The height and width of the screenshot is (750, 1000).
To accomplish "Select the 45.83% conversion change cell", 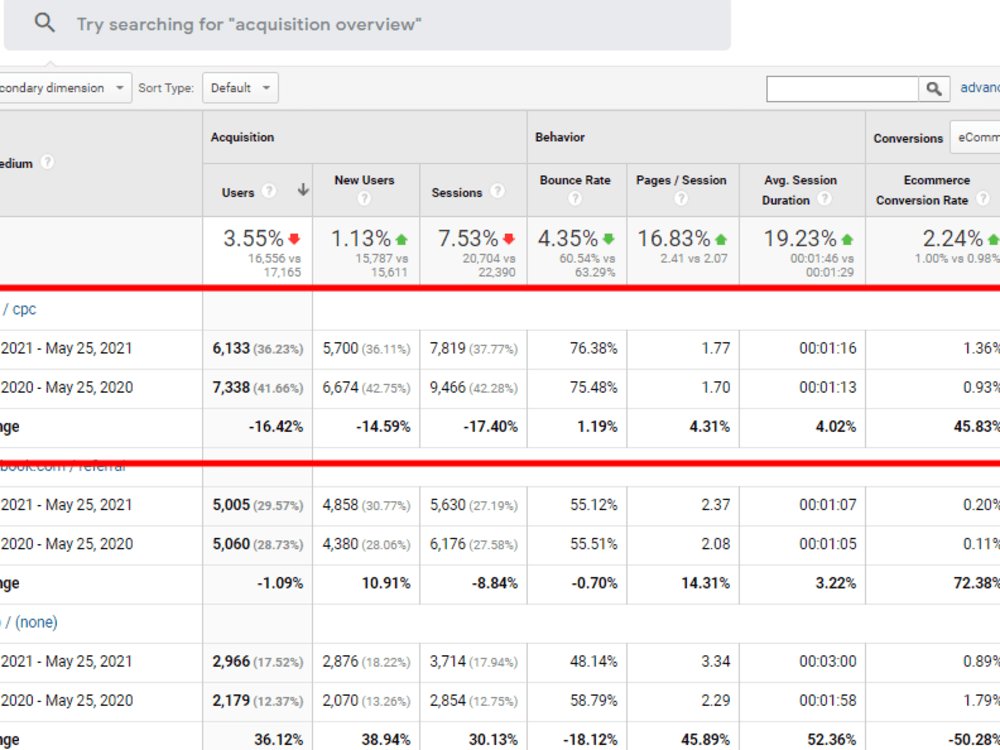I will (932, 427).
